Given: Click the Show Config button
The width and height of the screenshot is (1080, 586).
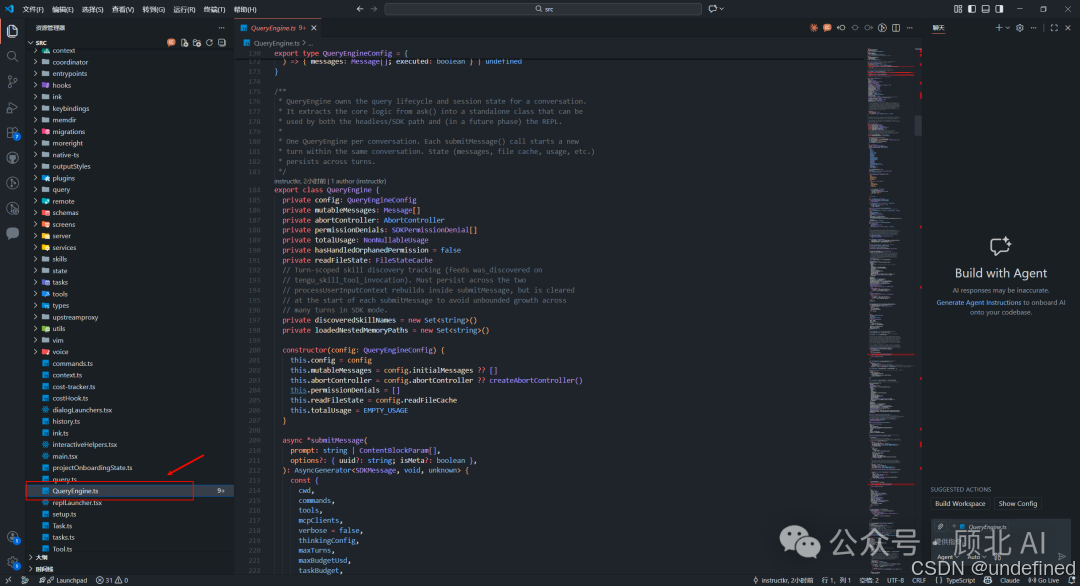Looking at the screenshot, I should click(x=1017, y=503).
